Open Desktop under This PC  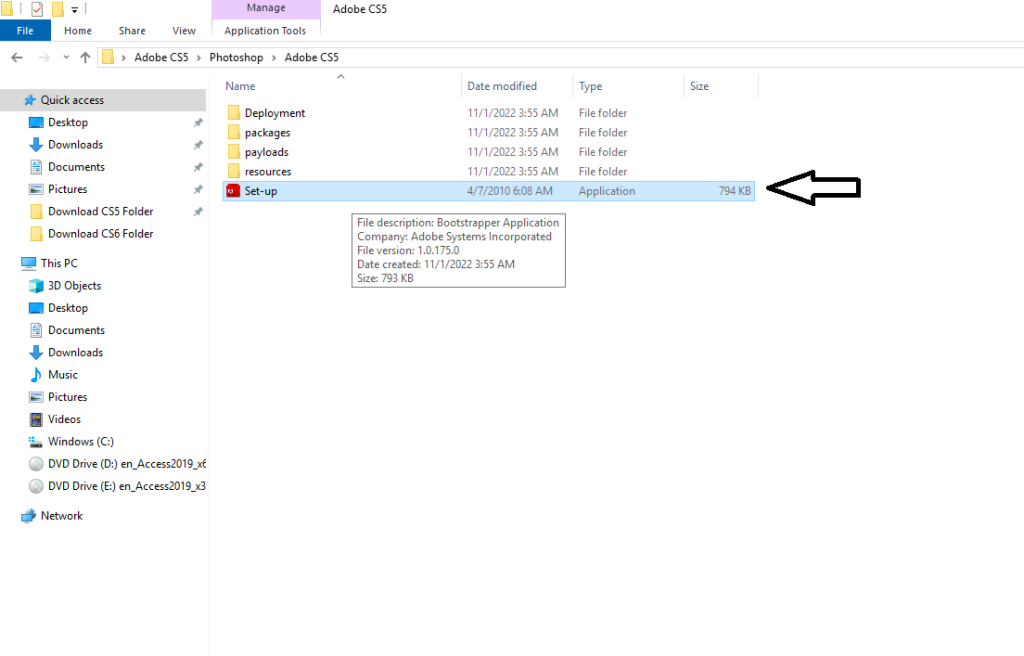67,308
